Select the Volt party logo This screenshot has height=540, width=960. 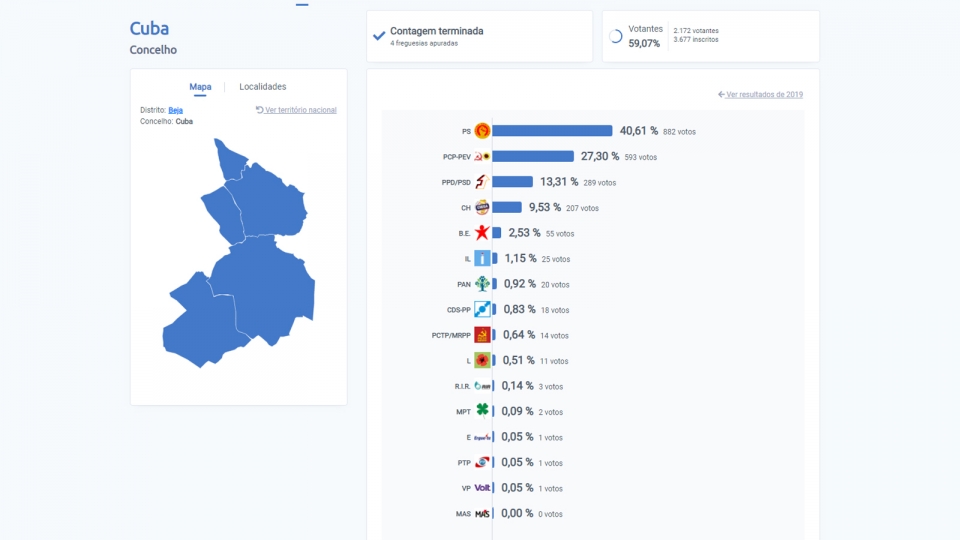coord(482,488)
